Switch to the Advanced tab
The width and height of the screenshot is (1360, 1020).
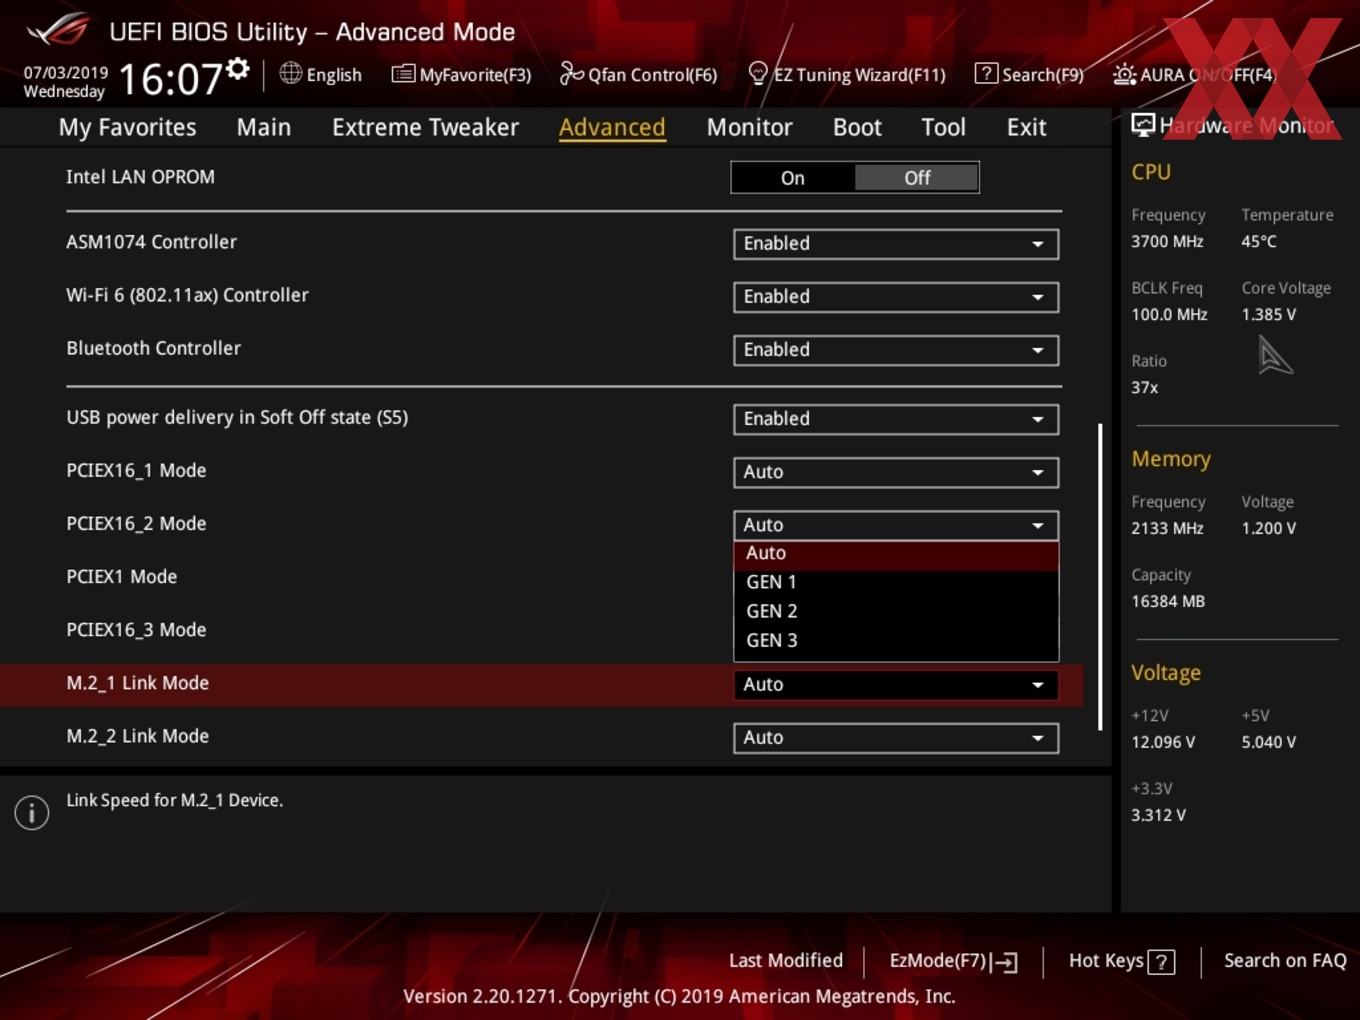(612, 127)
